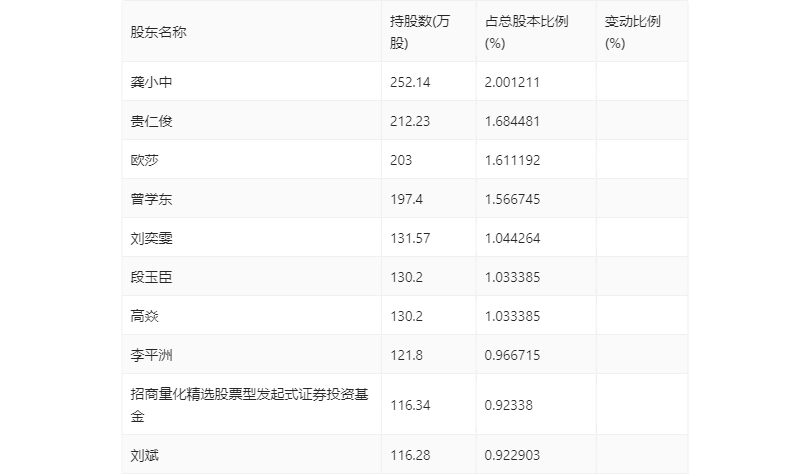Click the 股东名称 column header
This screenshot has width=810, height=474.
[x=158, y=32]
